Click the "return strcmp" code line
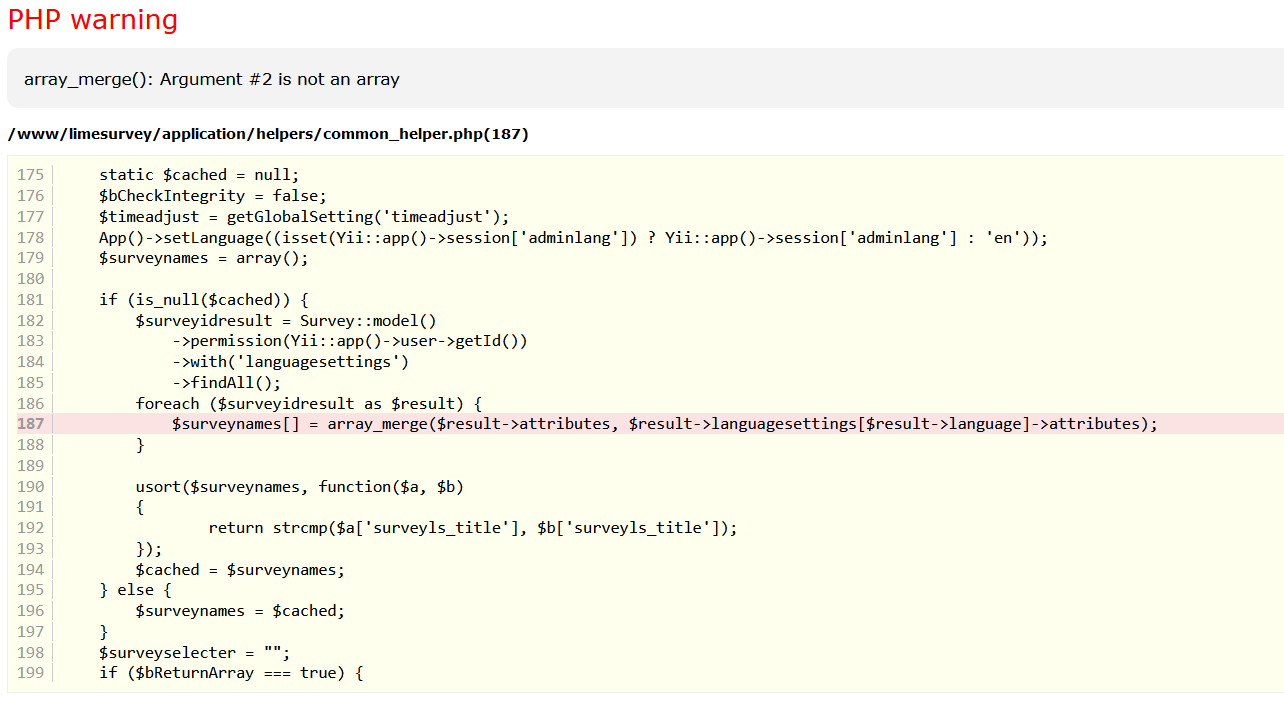The height and width of the screenshot is (711, 1284). 472,528
